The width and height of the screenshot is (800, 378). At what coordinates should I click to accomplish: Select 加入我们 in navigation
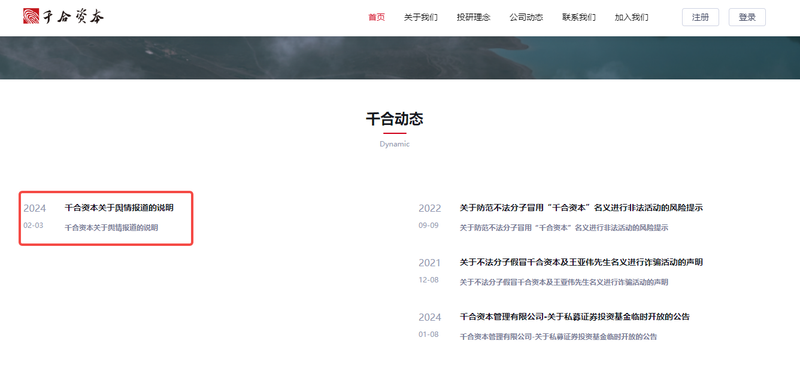pyautogui.click(x=631, y=17)
